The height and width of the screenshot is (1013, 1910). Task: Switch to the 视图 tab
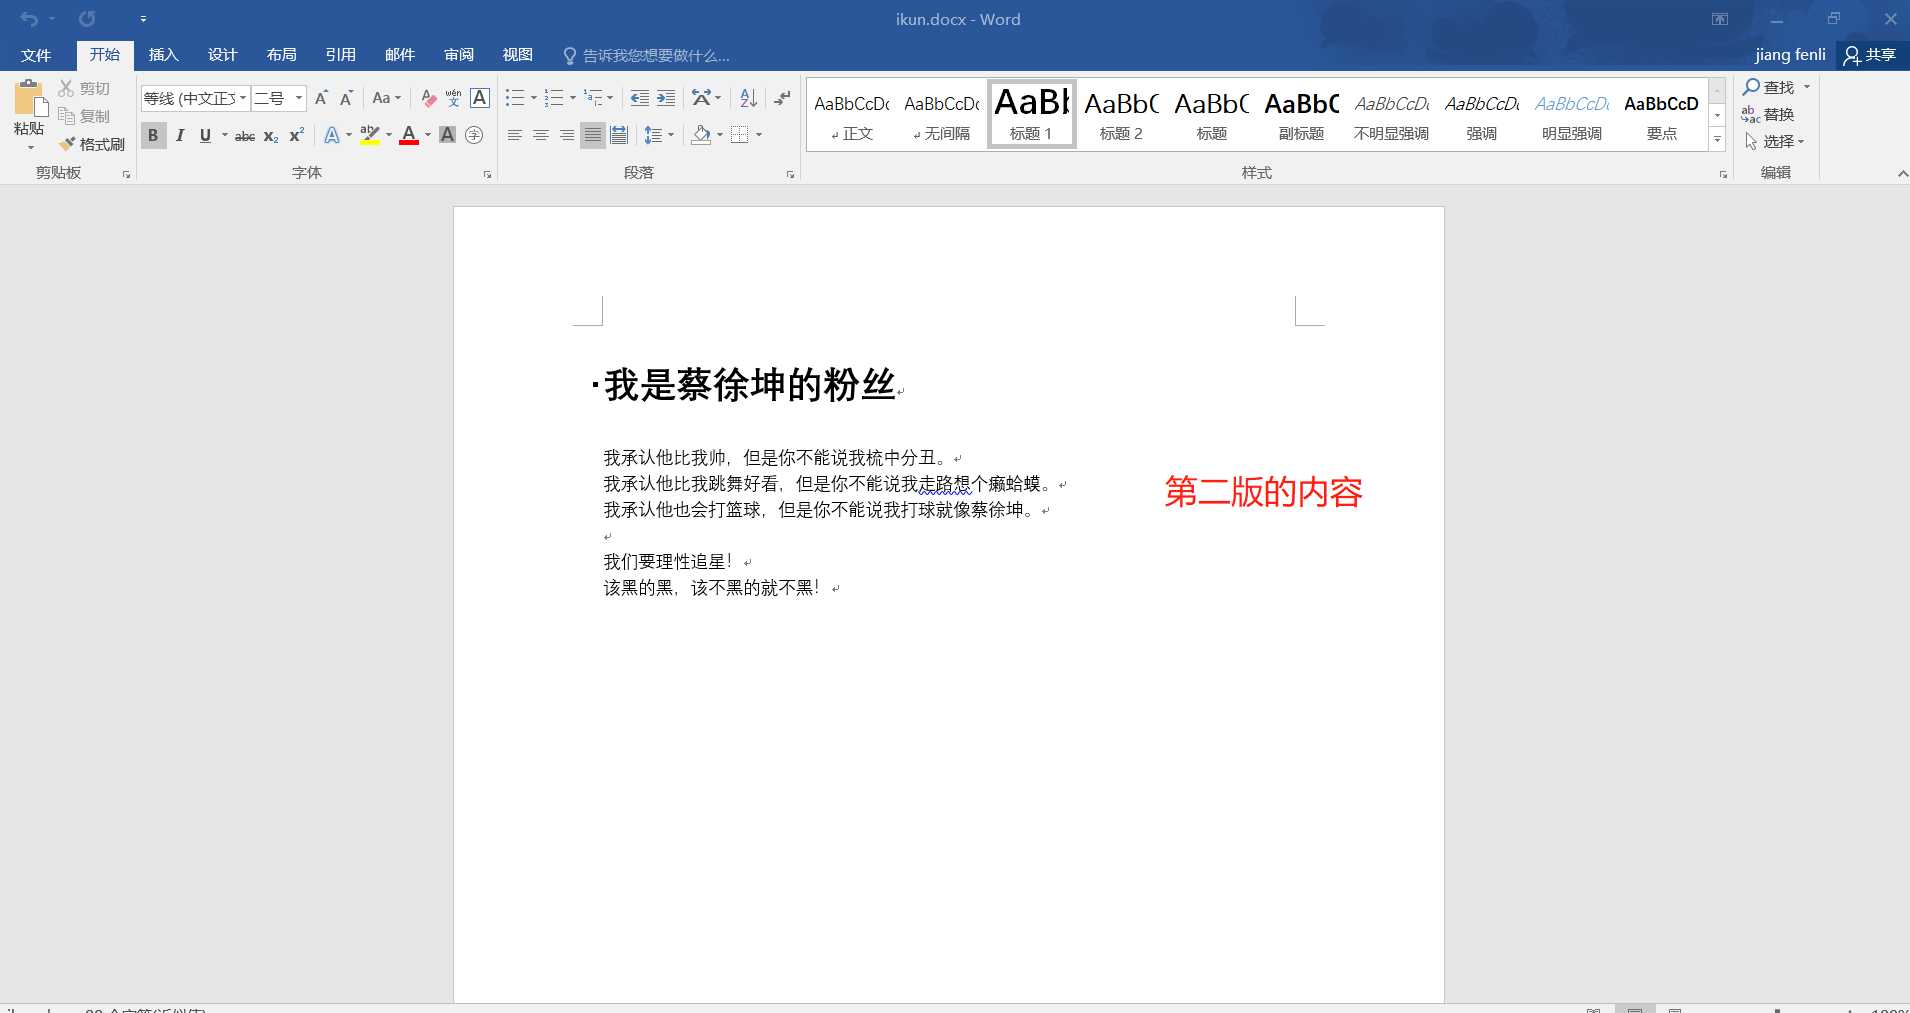click(517, 55)
